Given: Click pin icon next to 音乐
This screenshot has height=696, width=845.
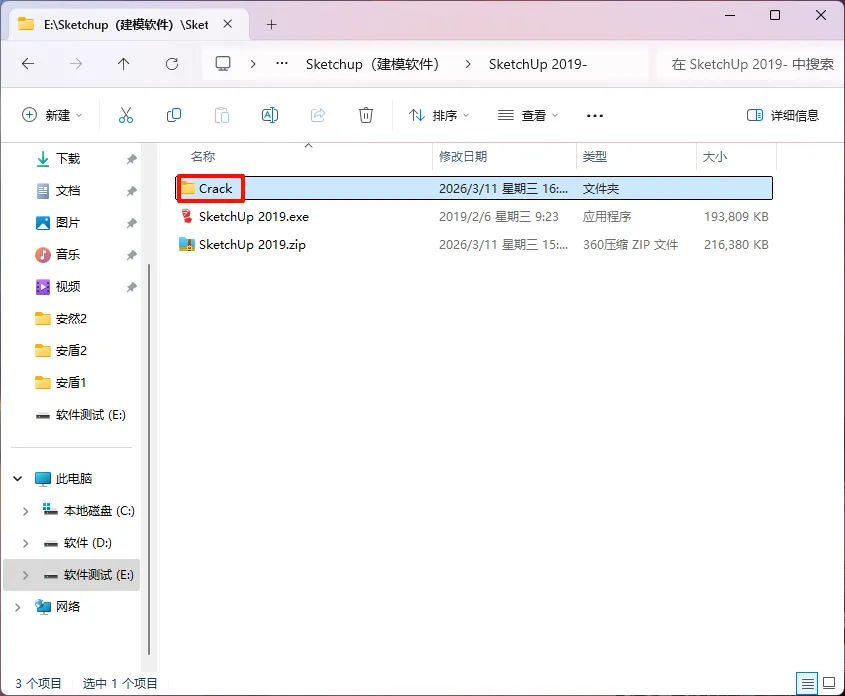Looking at the screenshot, I should point(131,255).
